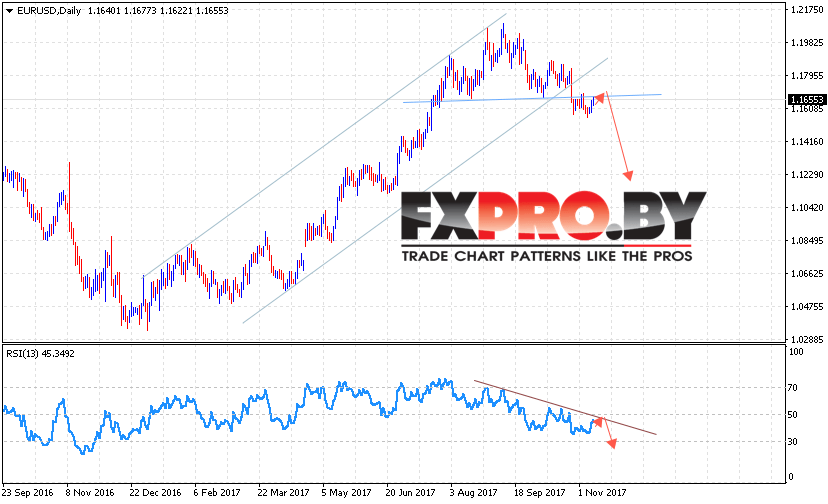Select price scale value 1.21750
The image size is (828, 504).
[x=807, y=10]
